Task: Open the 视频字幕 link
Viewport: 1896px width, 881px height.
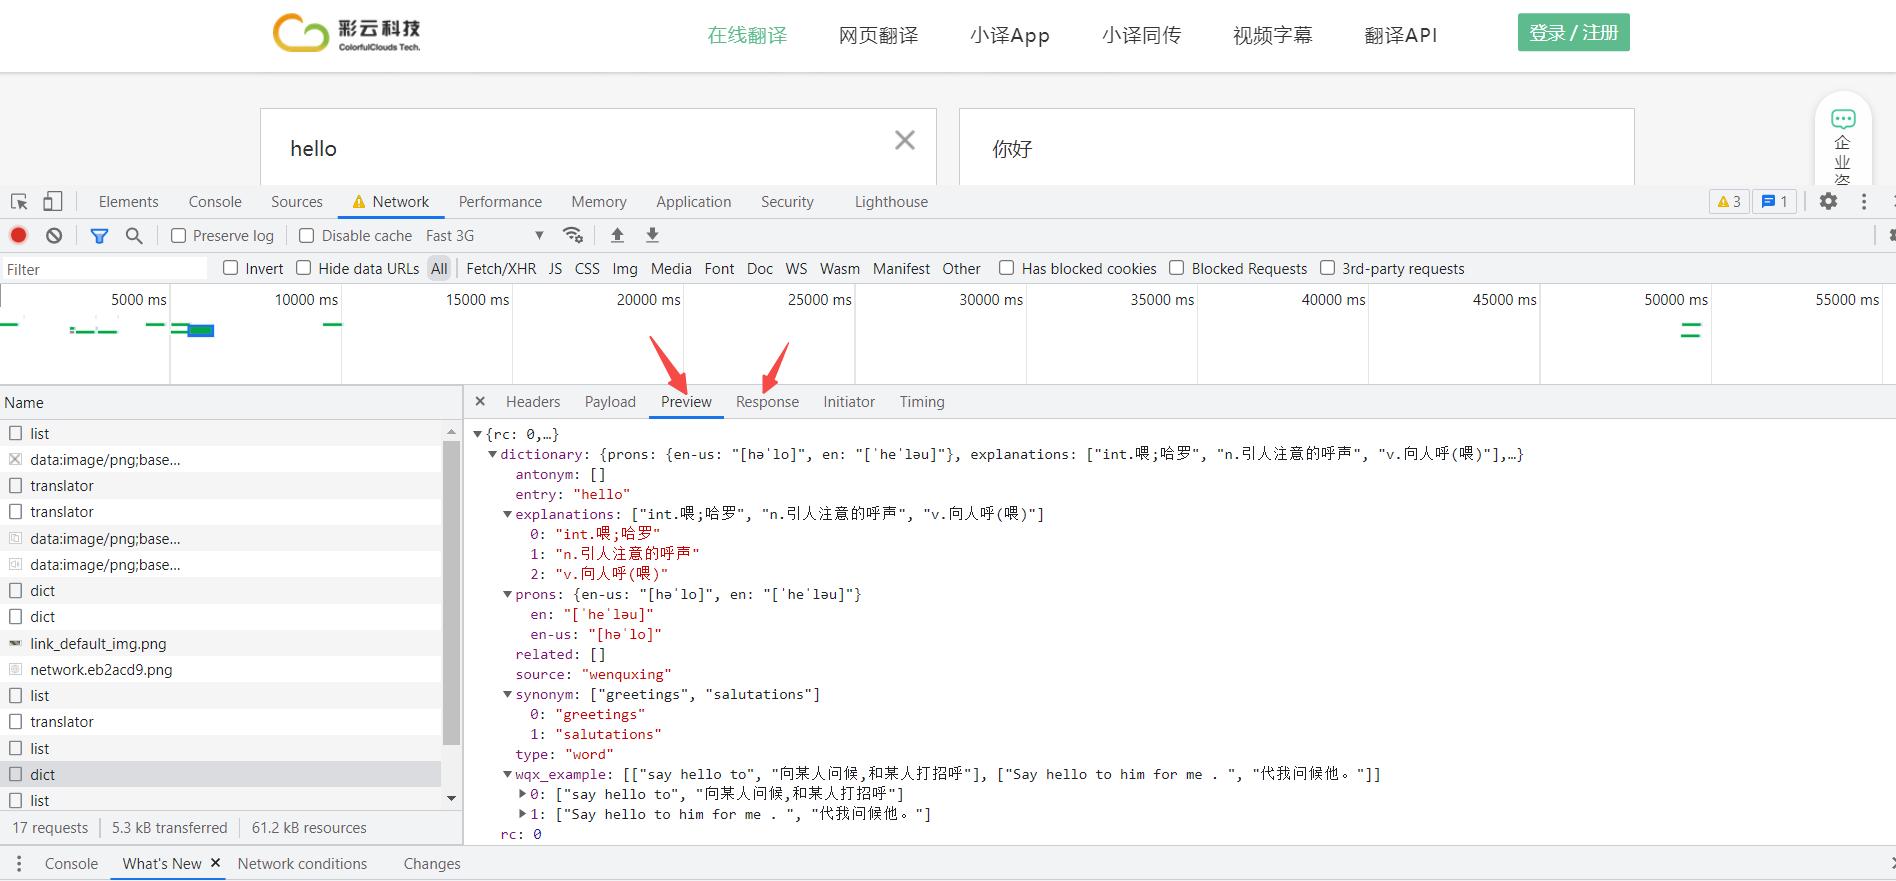Action: [1272, 35]
